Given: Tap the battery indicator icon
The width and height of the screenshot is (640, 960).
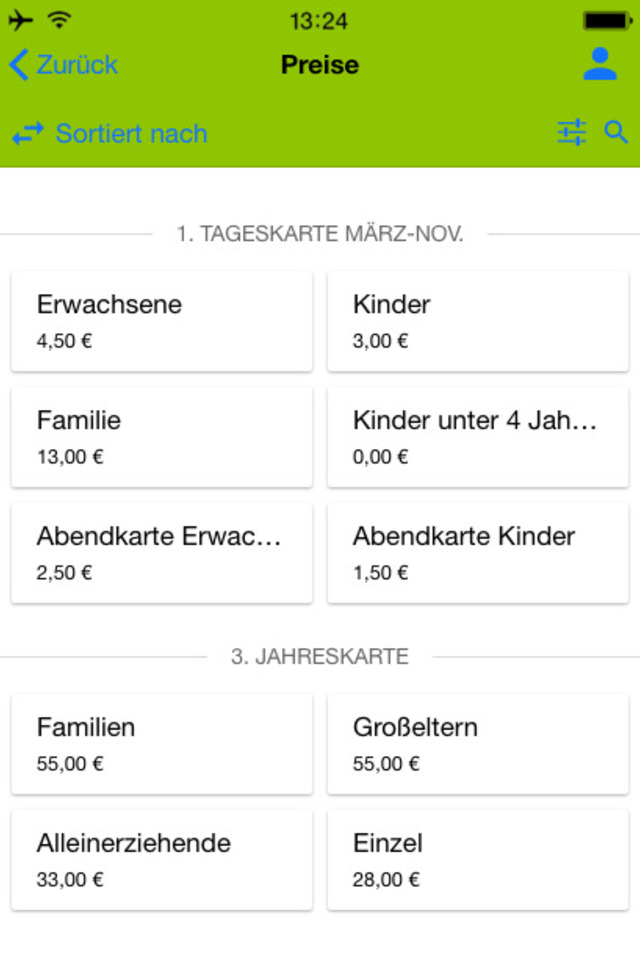Looking at the screenshot, I should (609, 20).
